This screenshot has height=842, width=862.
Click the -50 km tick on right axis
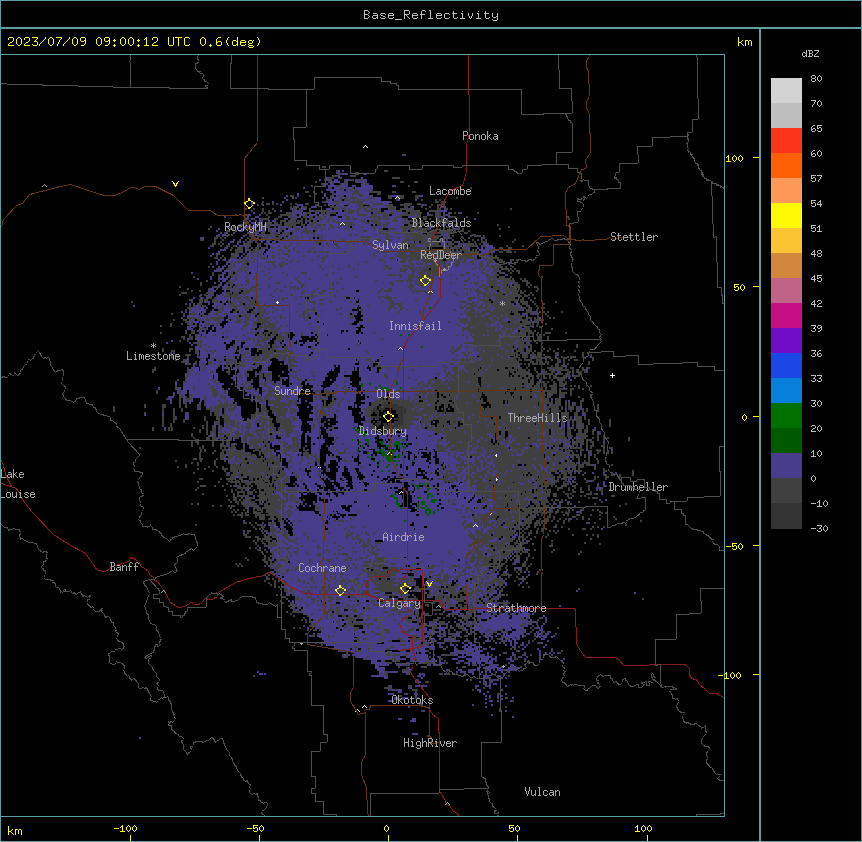click(734, 546)
